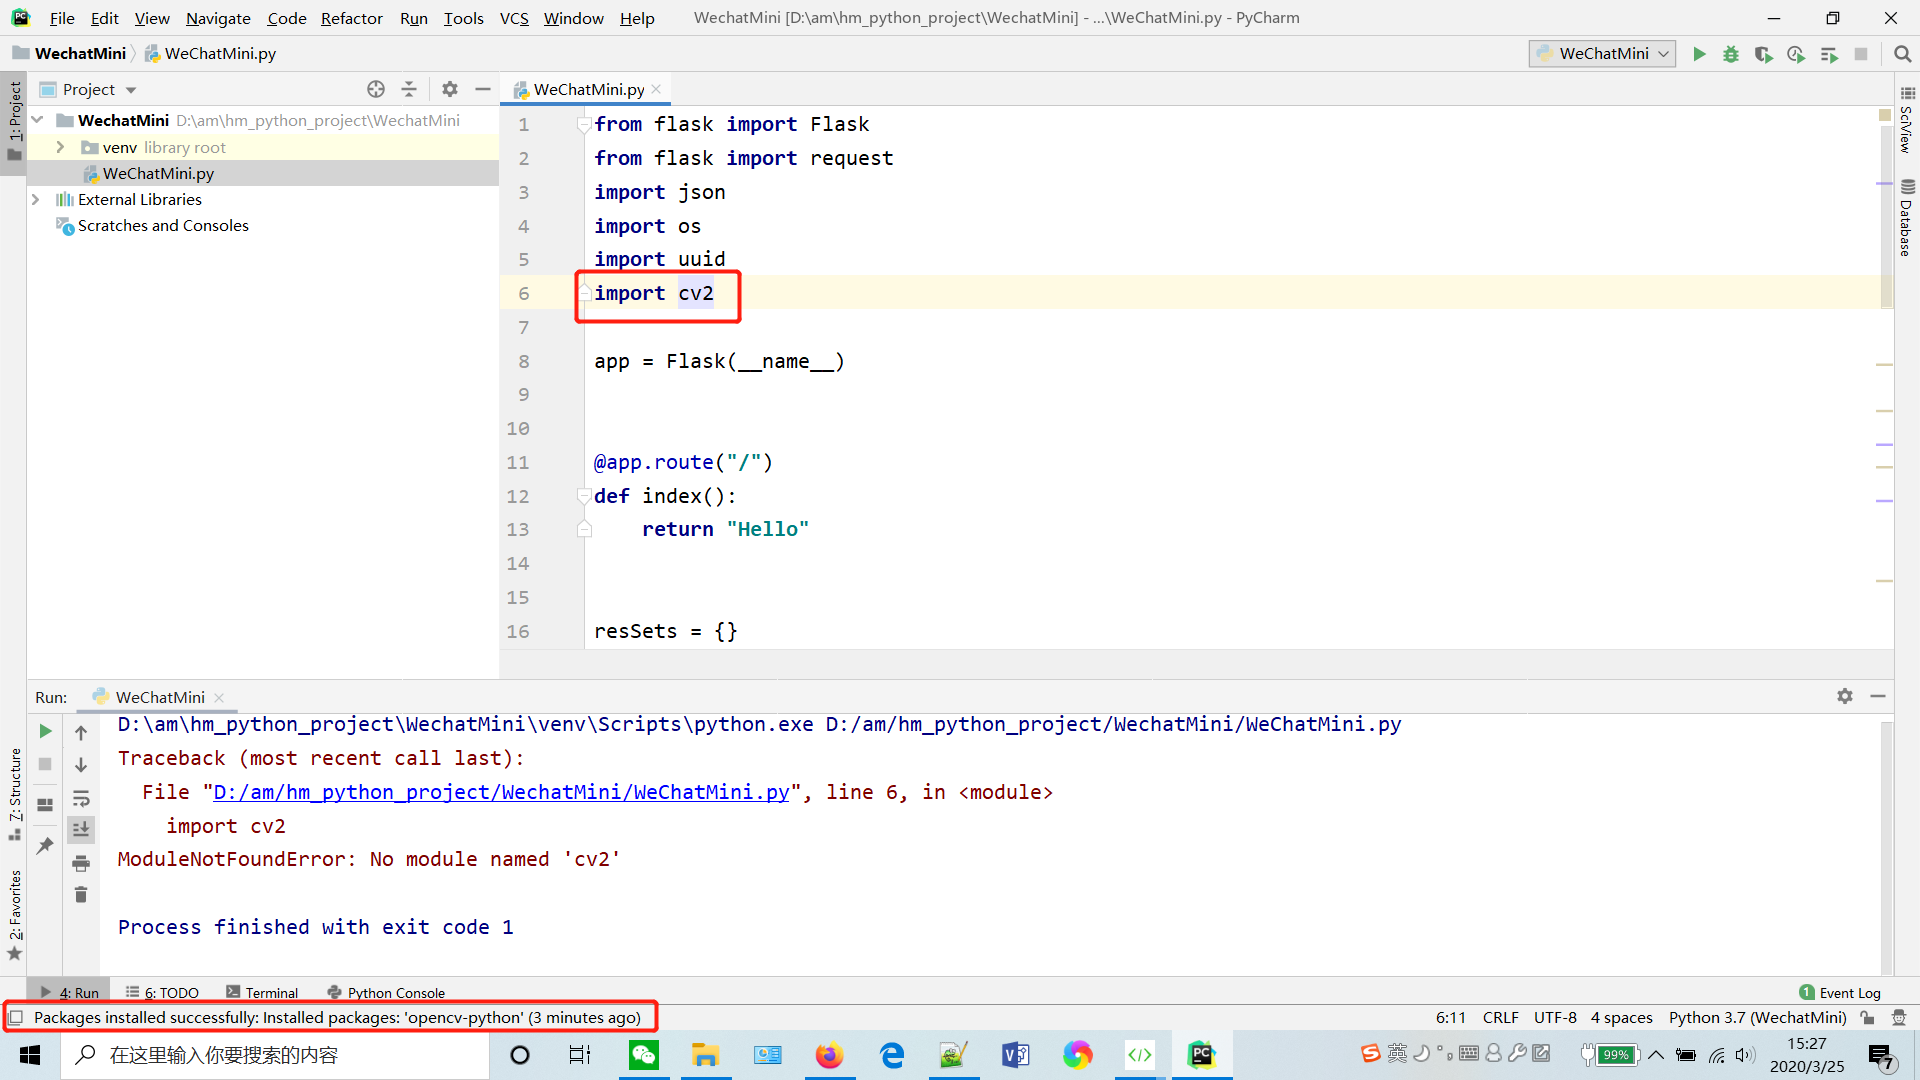Enable scroll to end in console
Screen dimensions: 1920x1080
click(81, 829)
